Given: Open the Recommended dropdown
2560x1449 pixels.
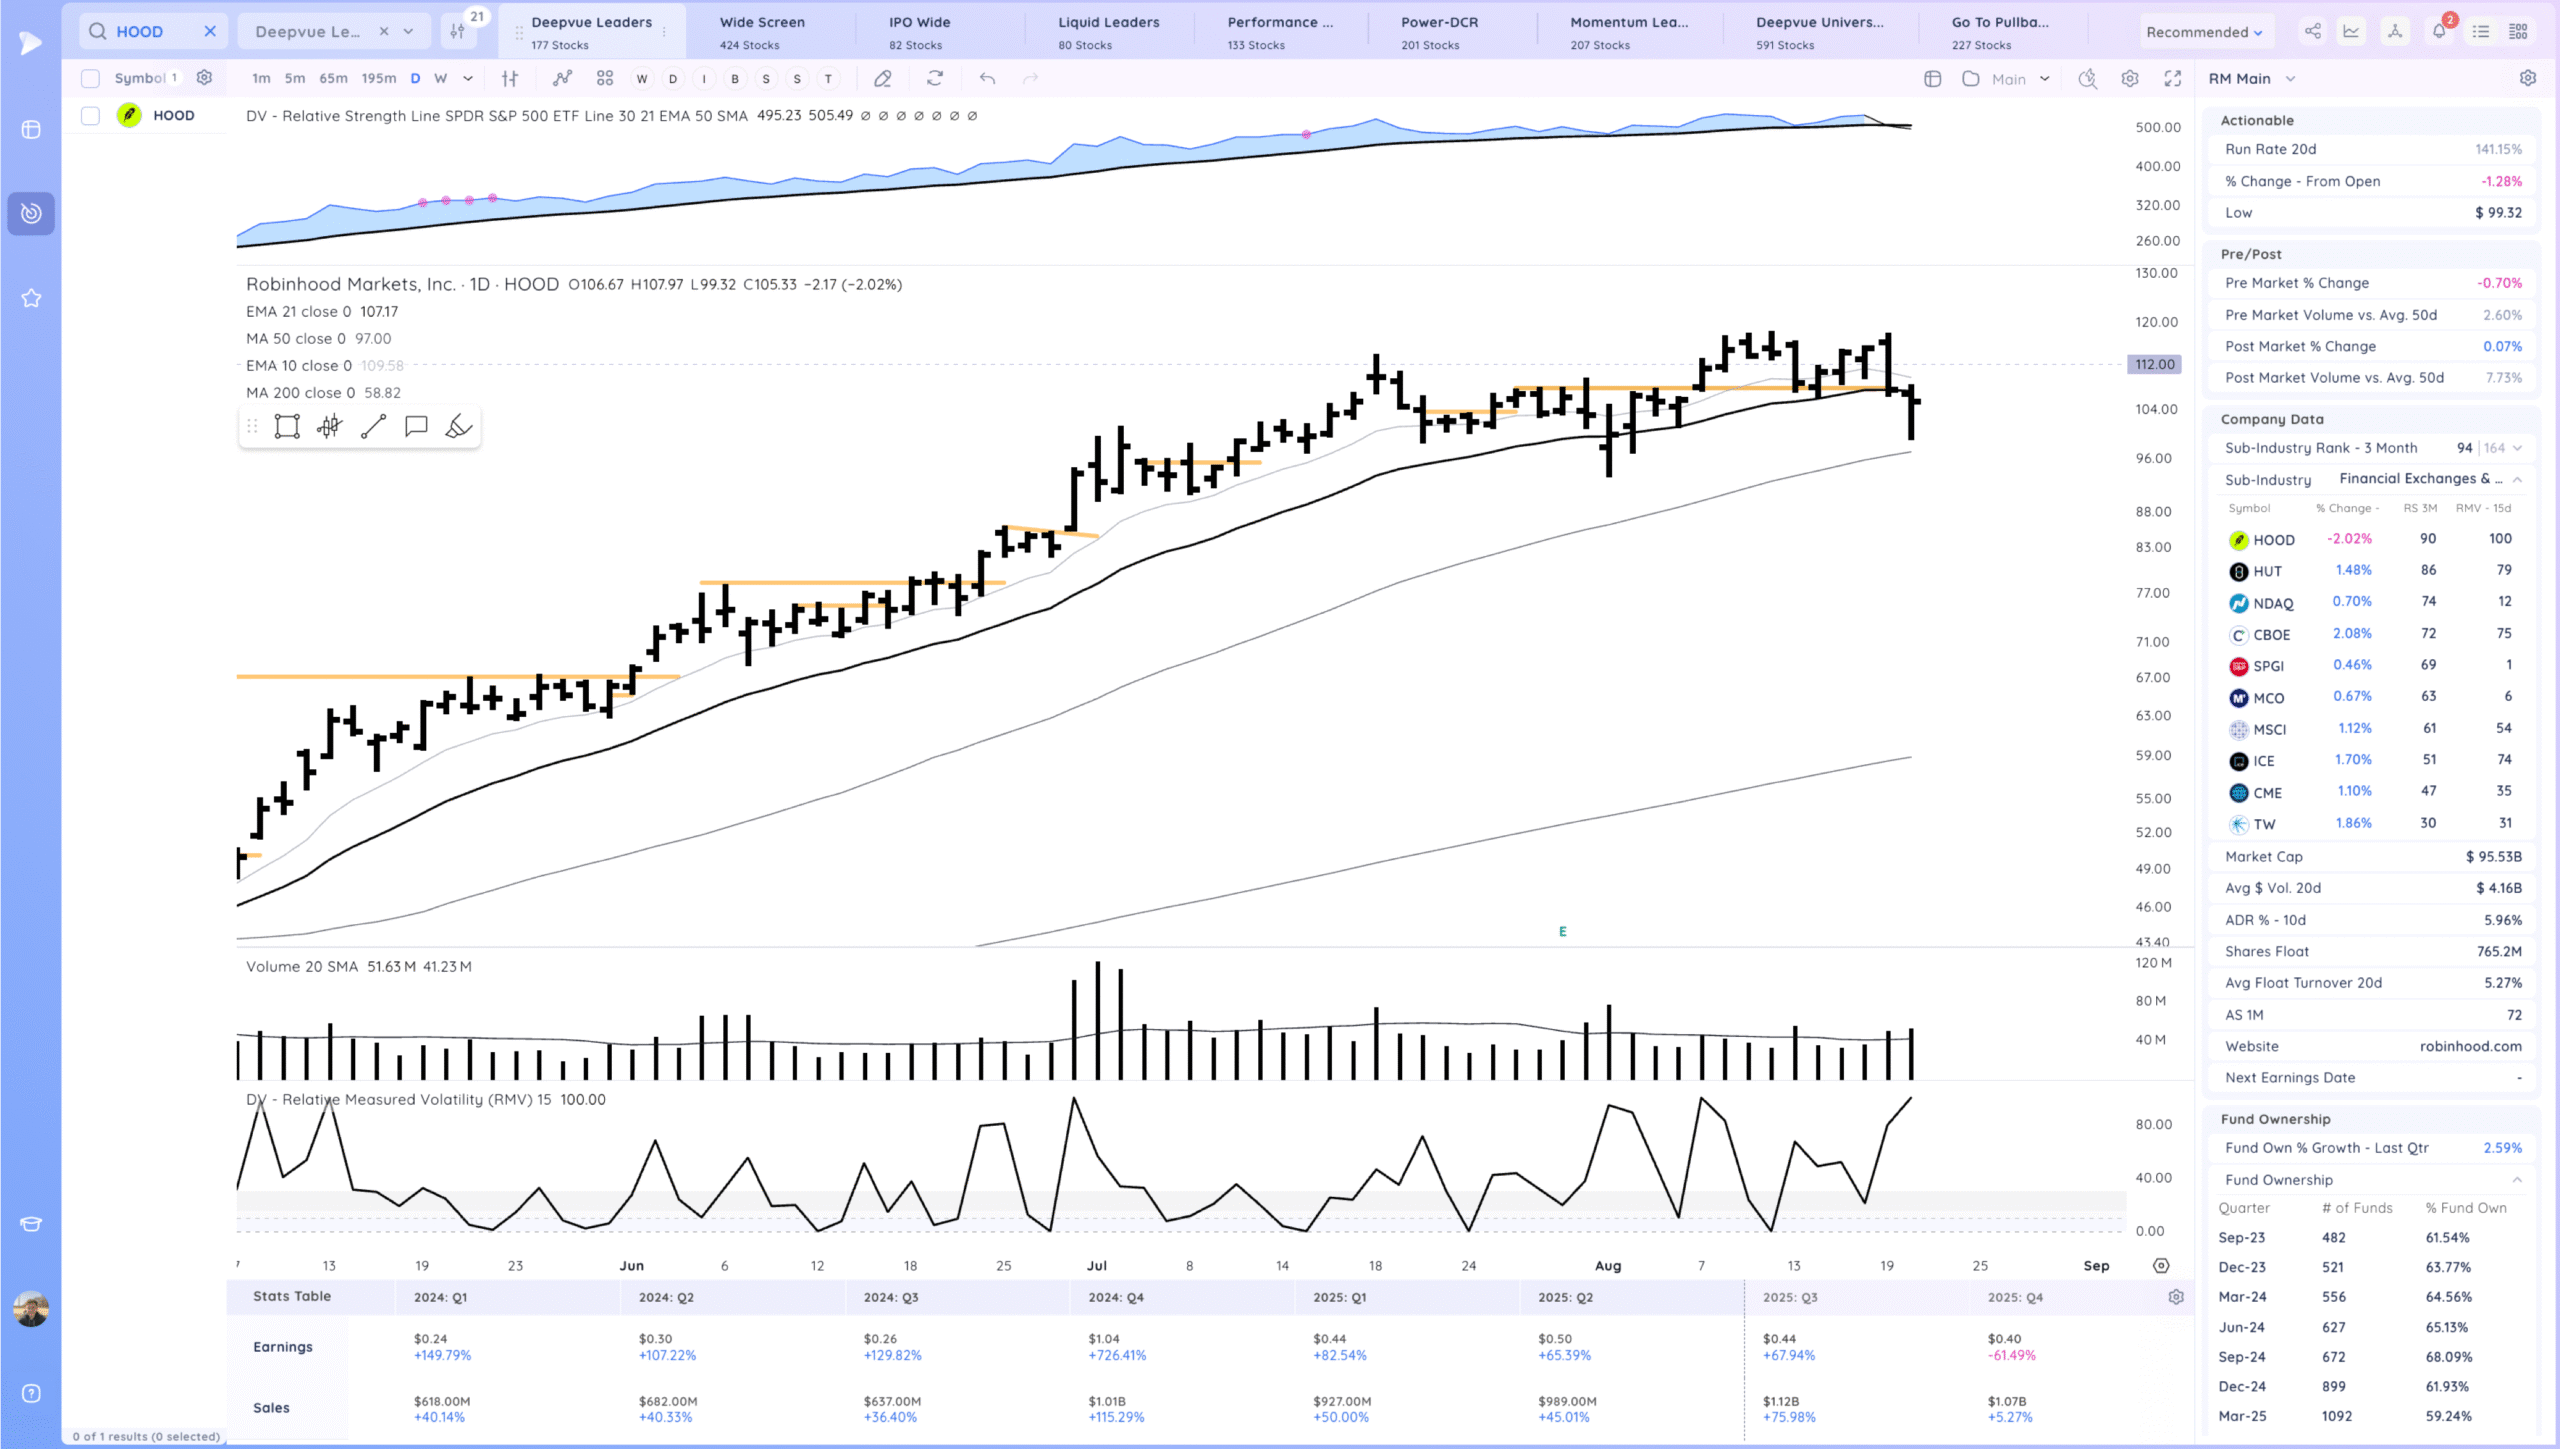Looking at the screenshot, I should point(2203,32).
